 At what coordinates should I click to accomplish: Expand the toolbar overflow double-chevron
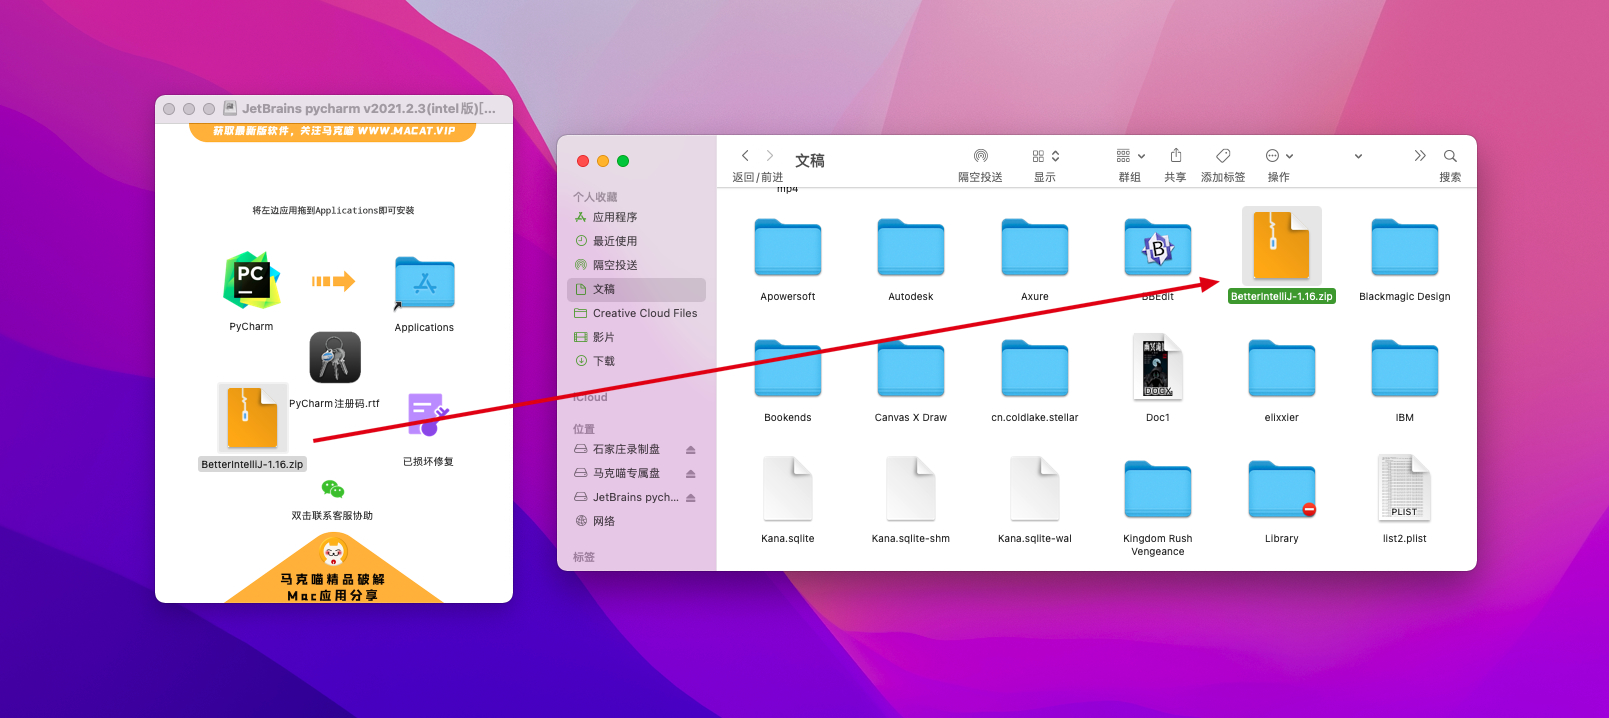click(1420, 156)
